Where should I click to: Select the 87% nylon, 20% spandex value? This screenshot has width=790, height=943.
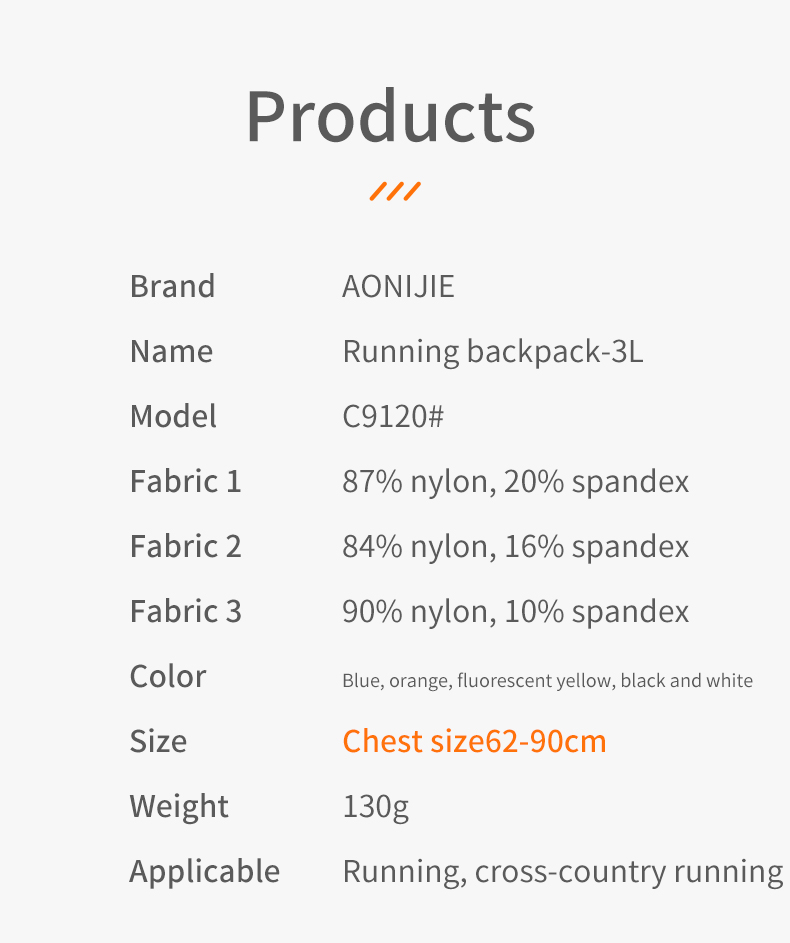point(515,482)
